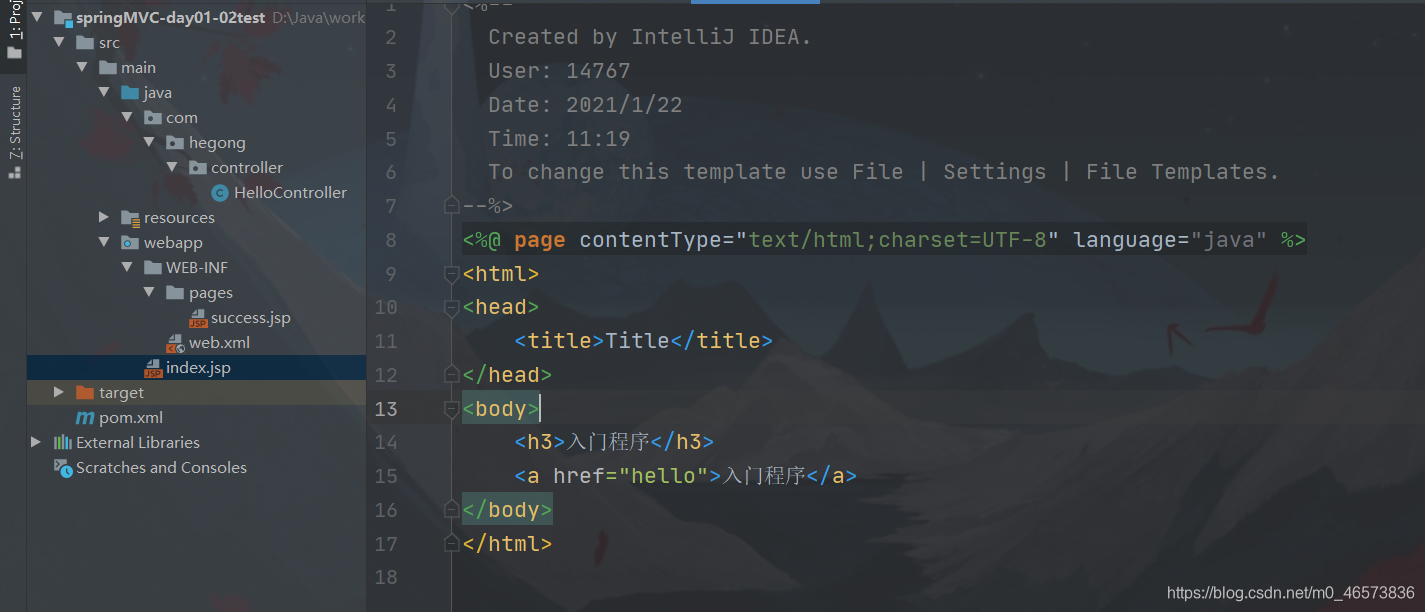The width and height of the screenshot is (1425, 612).
Task: Click the index.jsp file icon
Action: 153,368
